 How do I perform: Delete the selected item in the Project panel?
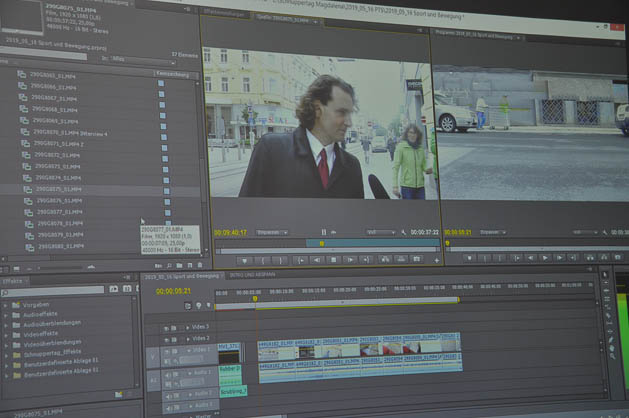pyautogui.click(x=200, y=265)
